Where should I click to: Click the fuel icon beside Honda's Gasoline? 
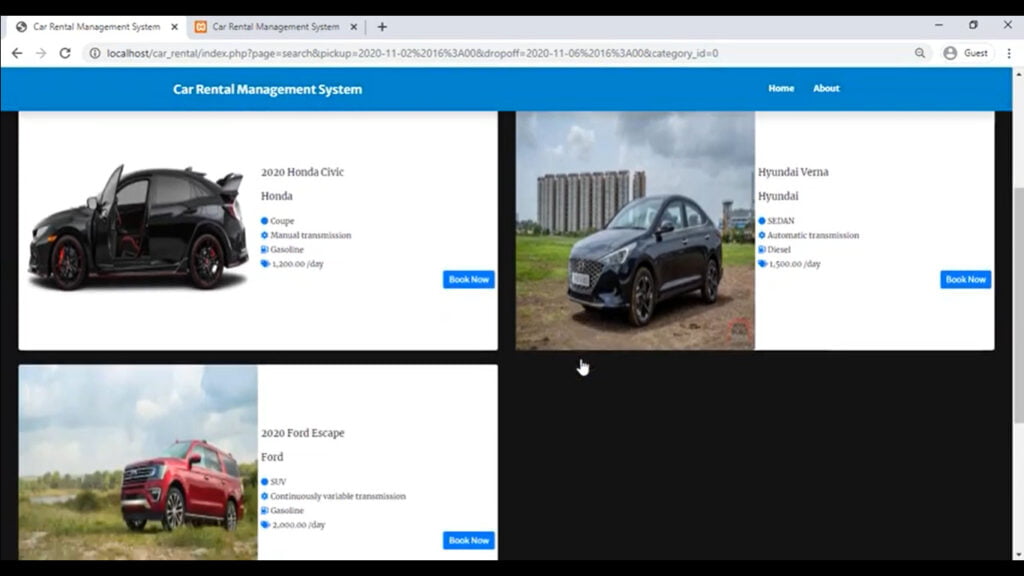point(264,249)
